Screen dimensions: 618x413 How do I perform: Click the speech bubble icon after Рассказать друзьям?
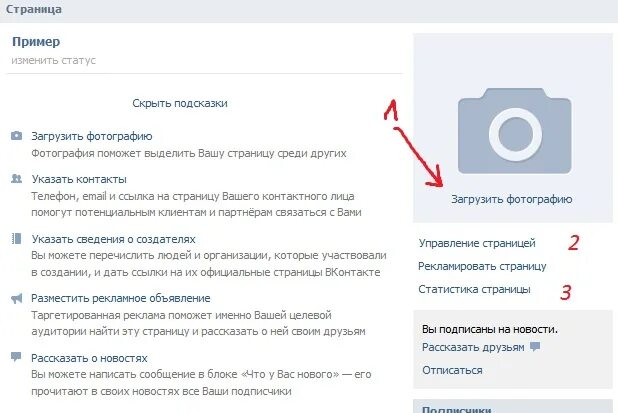[x=535, y=347]
